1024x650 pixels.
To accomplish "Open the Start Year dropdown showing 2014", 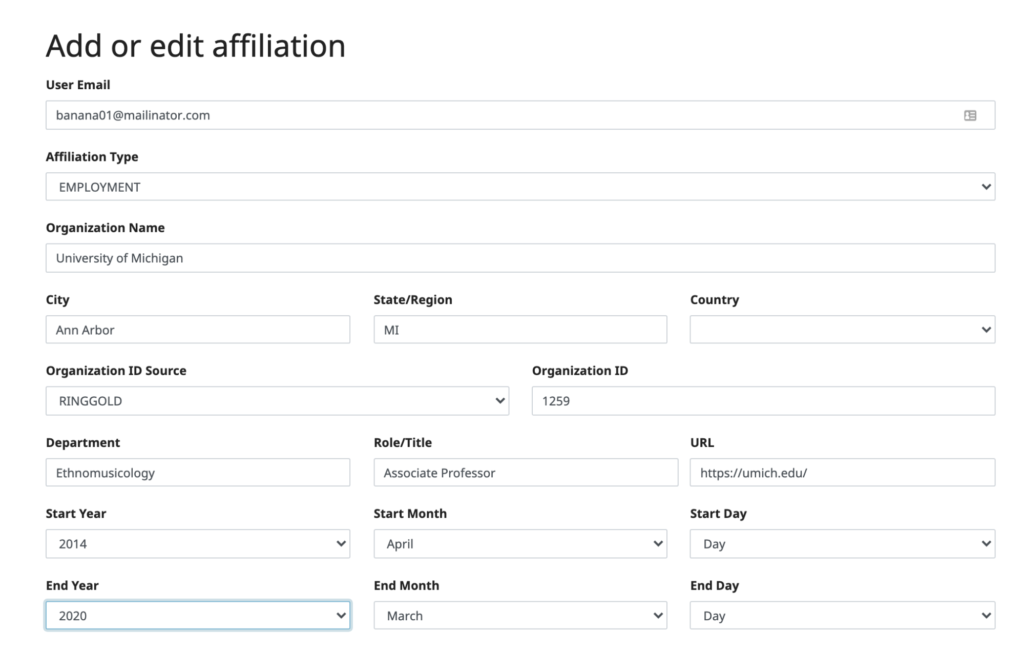I will coord(198,544).
